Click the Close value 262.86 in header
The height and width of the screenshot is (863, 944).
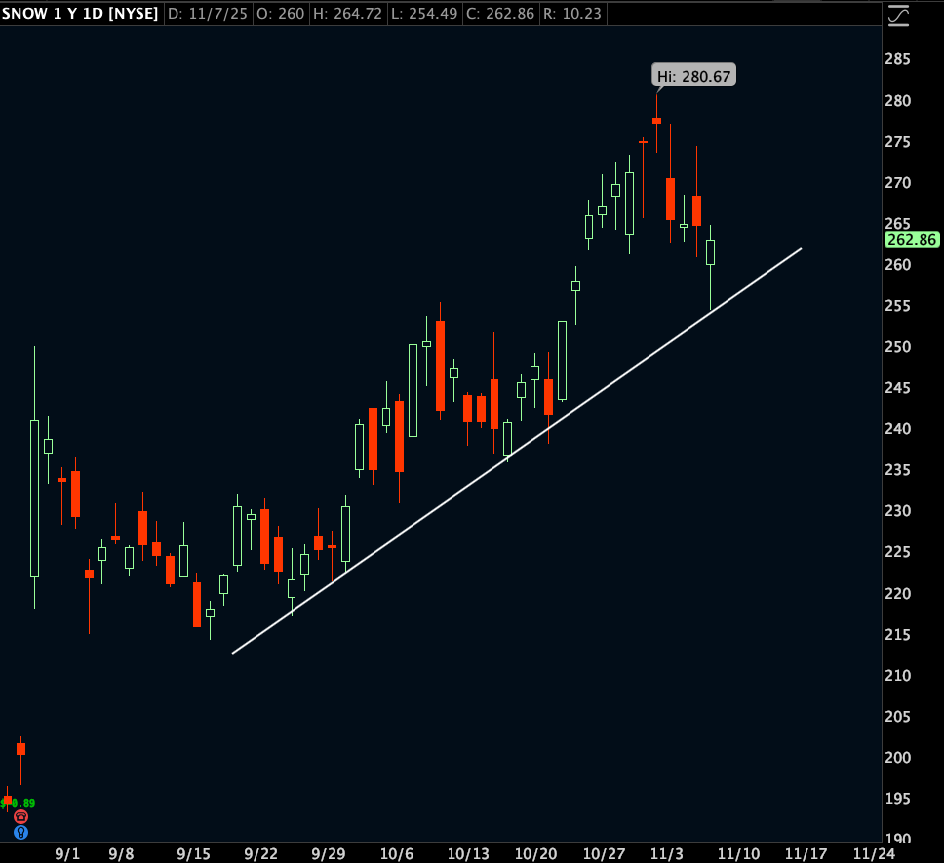pyautogui.click(x=525, y=14)
